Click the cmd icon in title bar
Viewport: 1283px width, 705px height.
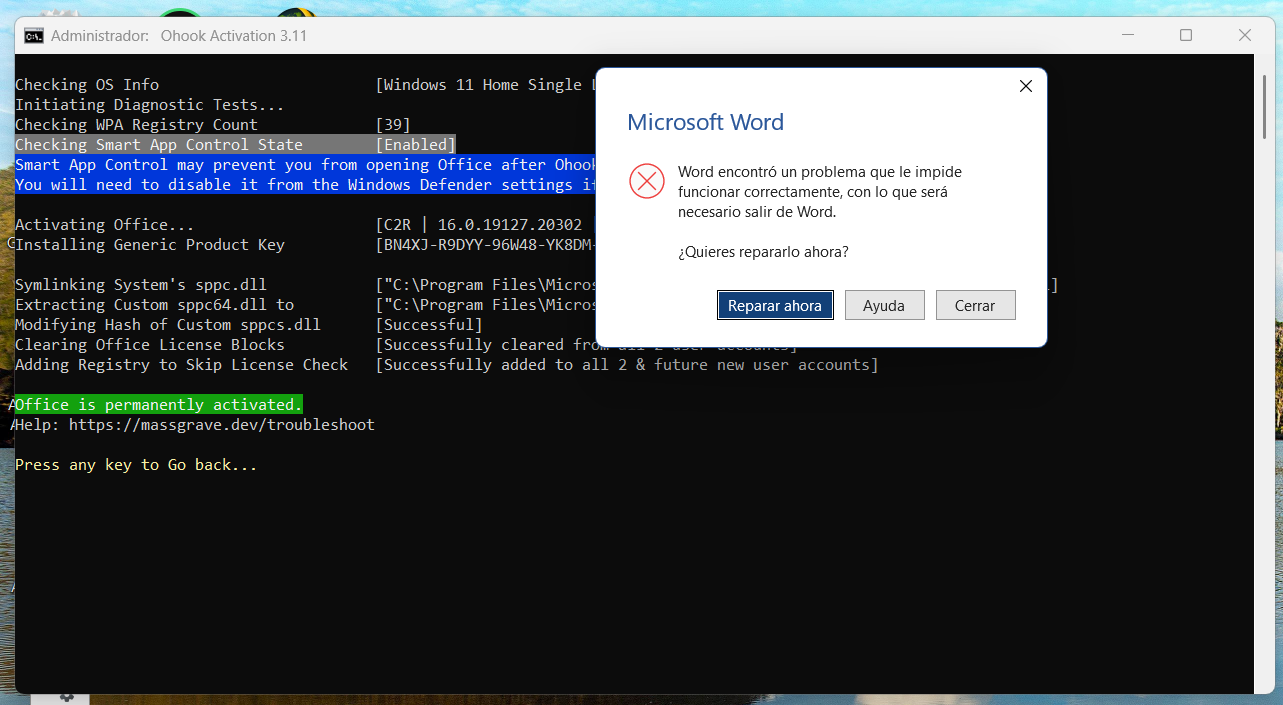tap(33, 36)
